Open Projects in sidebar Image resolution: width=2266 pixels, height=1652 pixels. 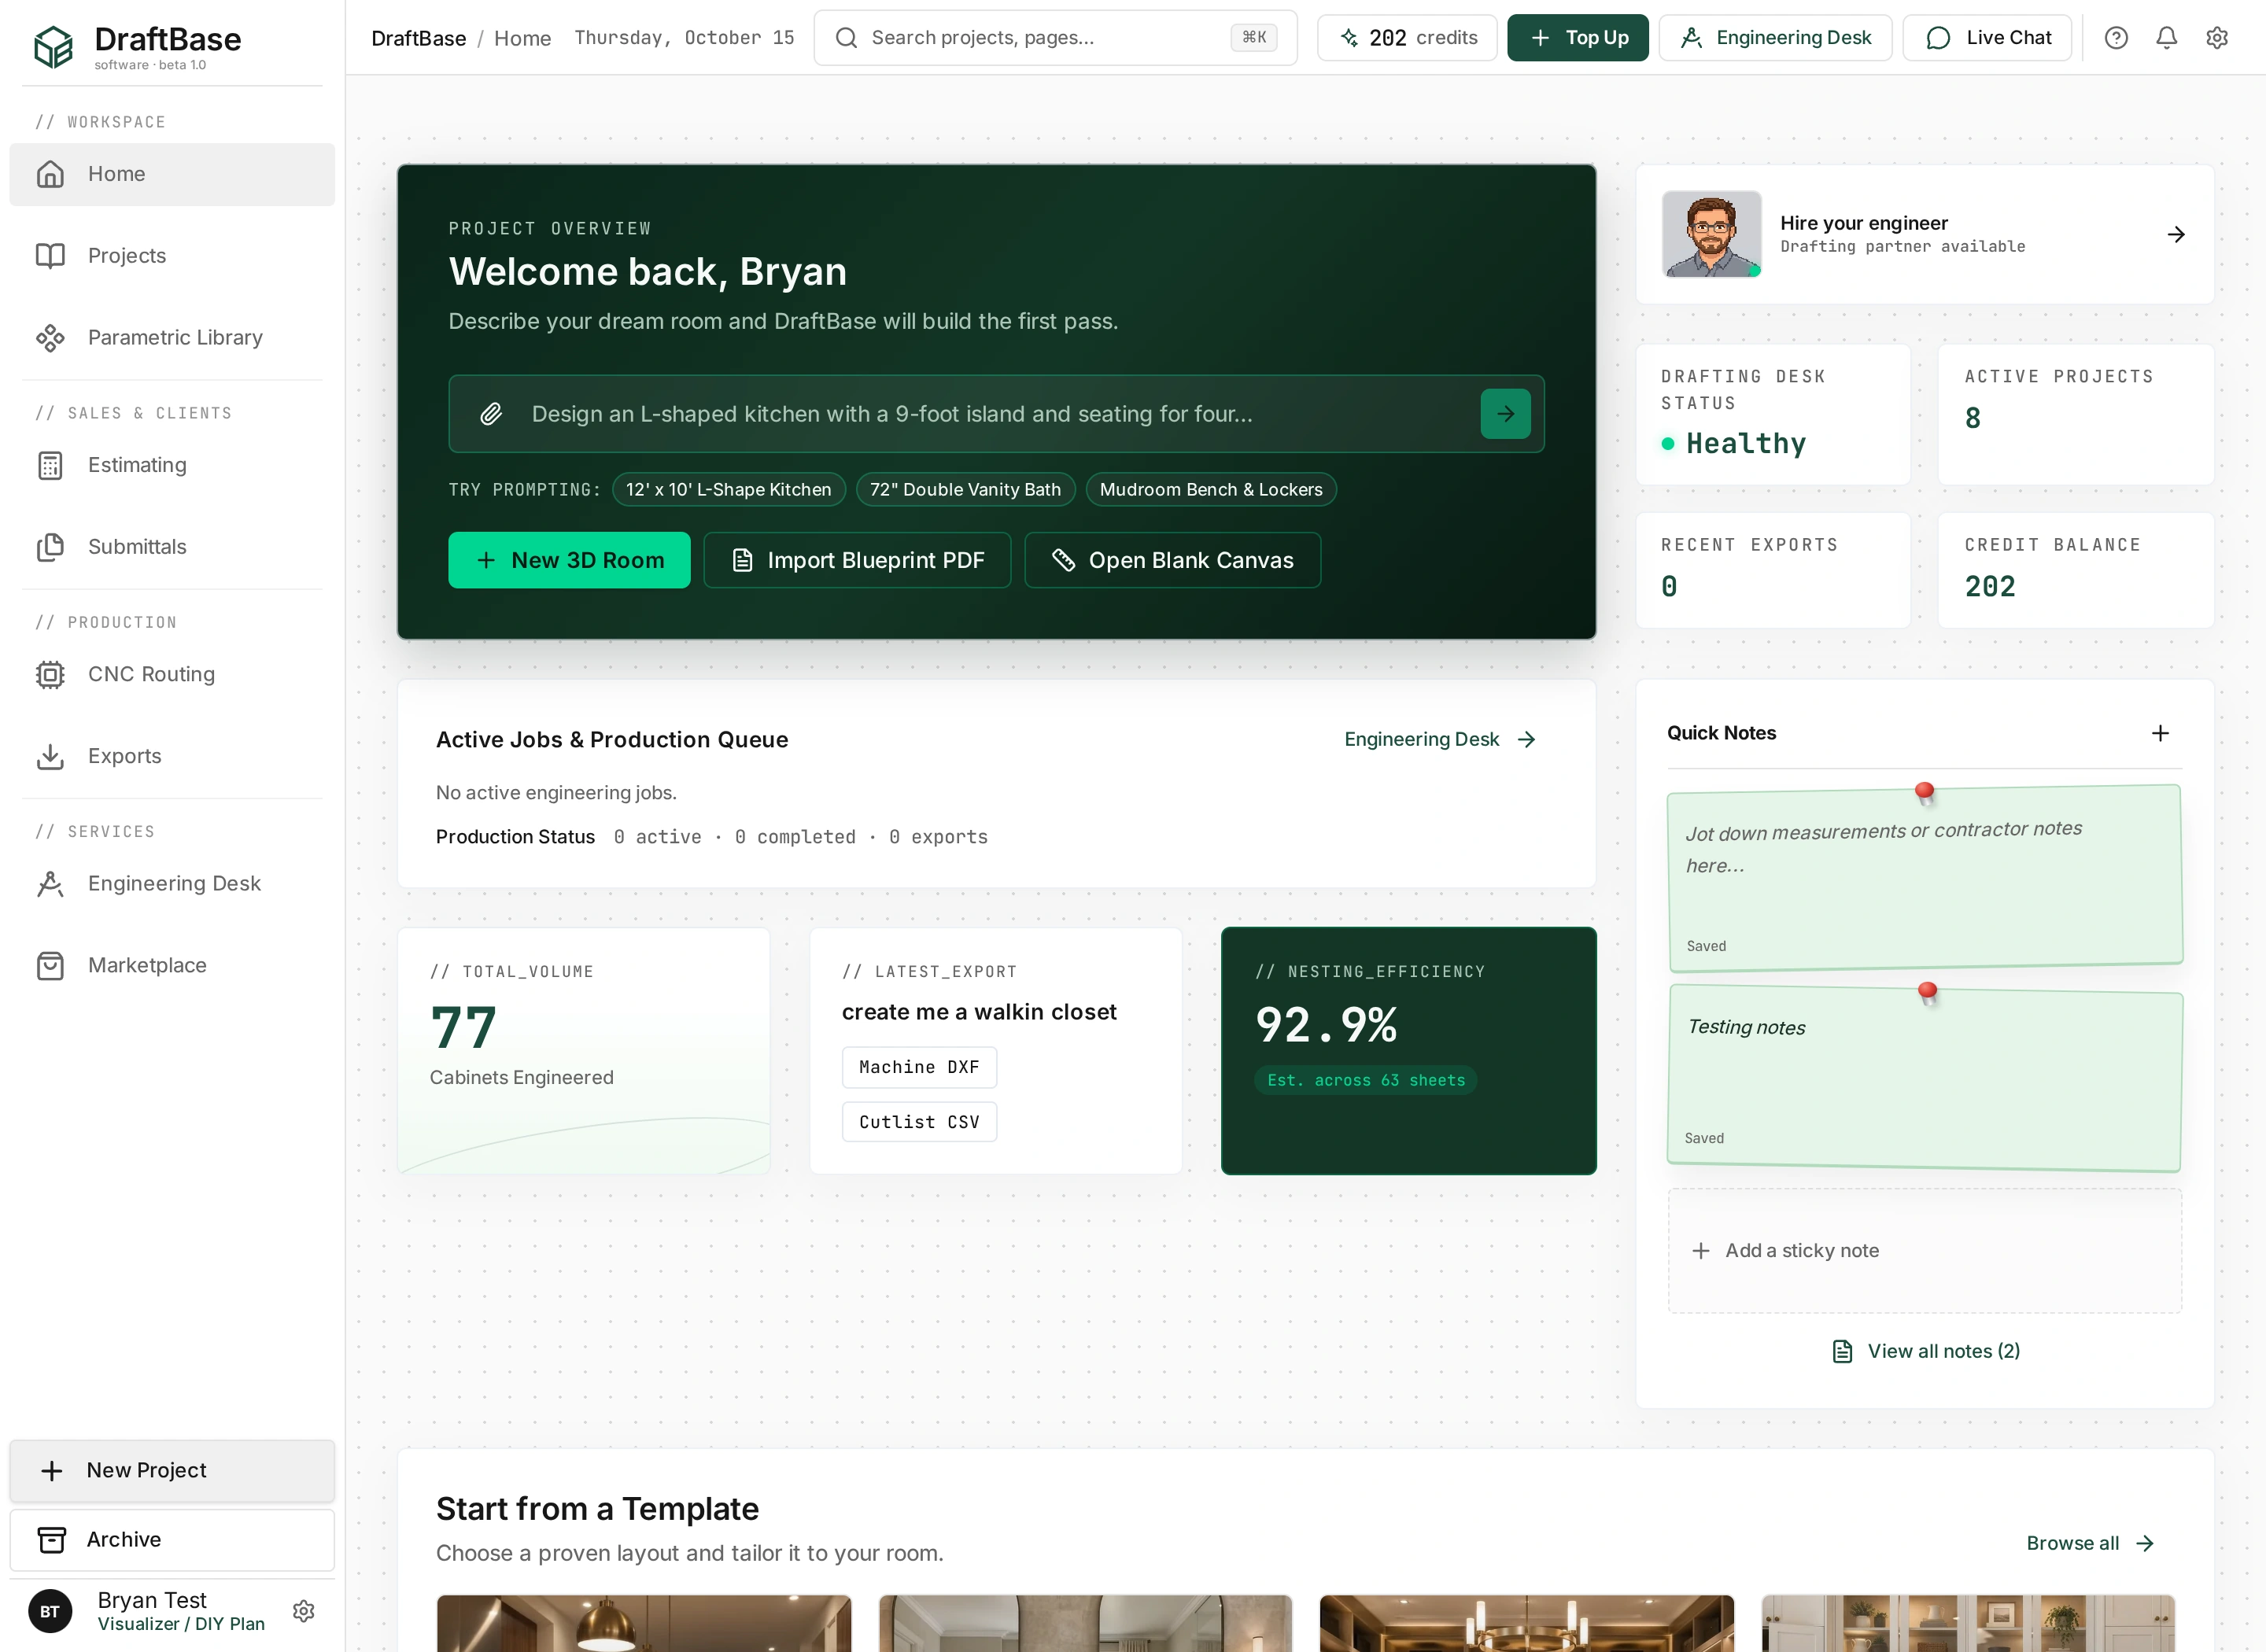point(172,256)
